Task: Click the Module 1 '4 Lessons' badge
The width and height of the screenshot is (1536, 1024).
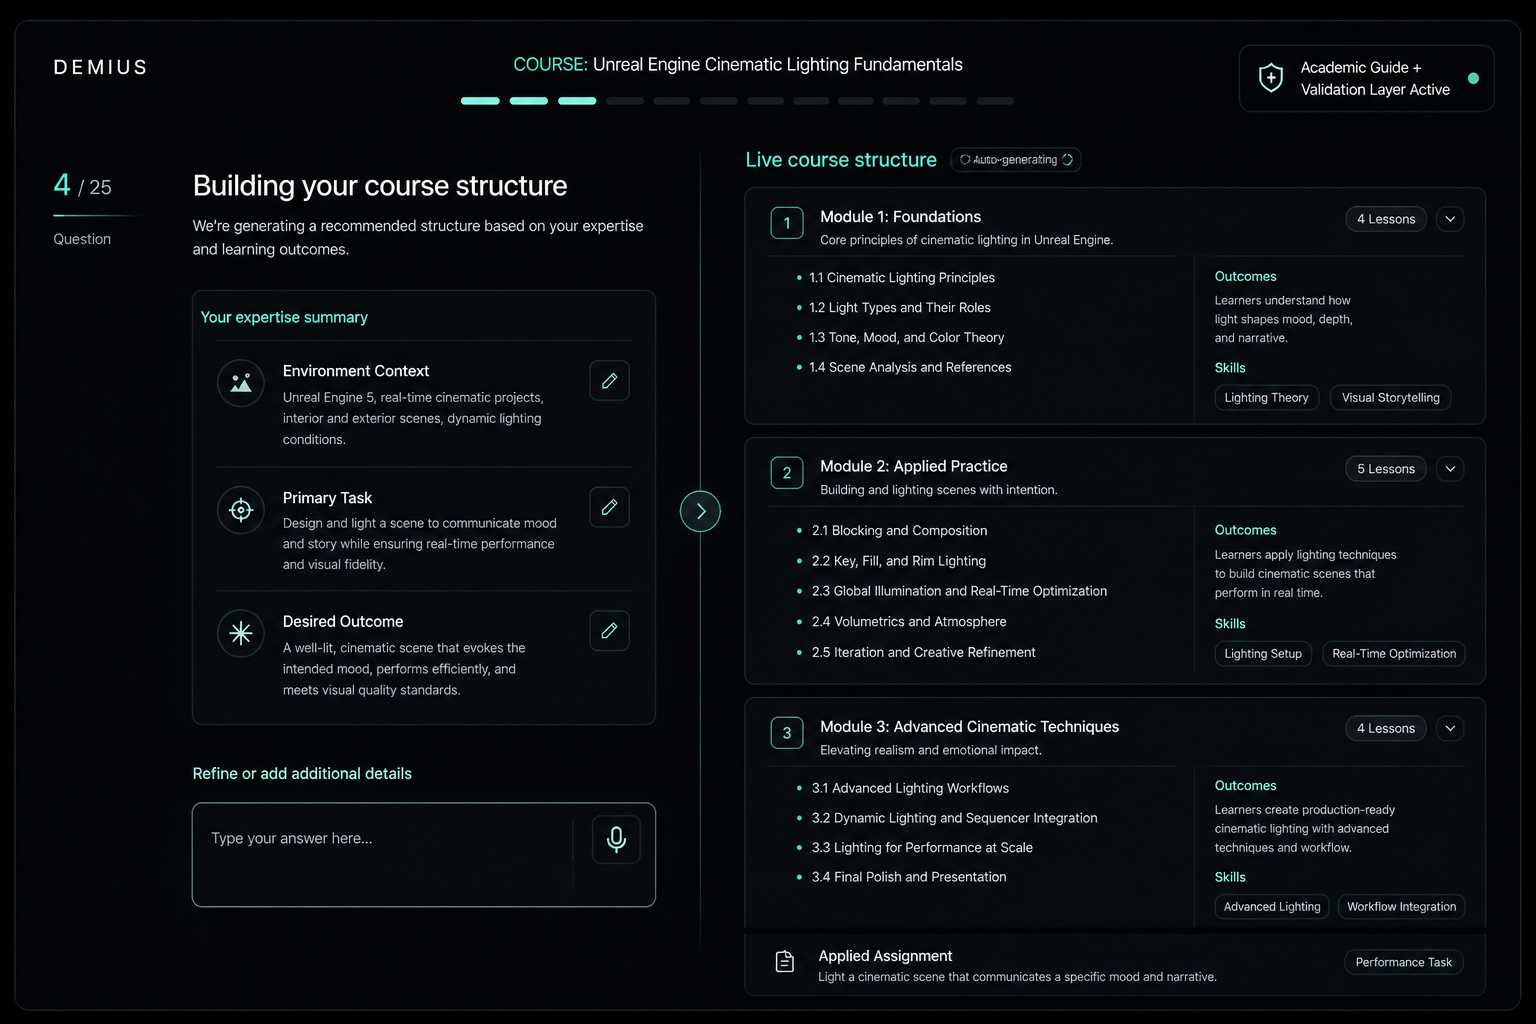Action: 1386,219
